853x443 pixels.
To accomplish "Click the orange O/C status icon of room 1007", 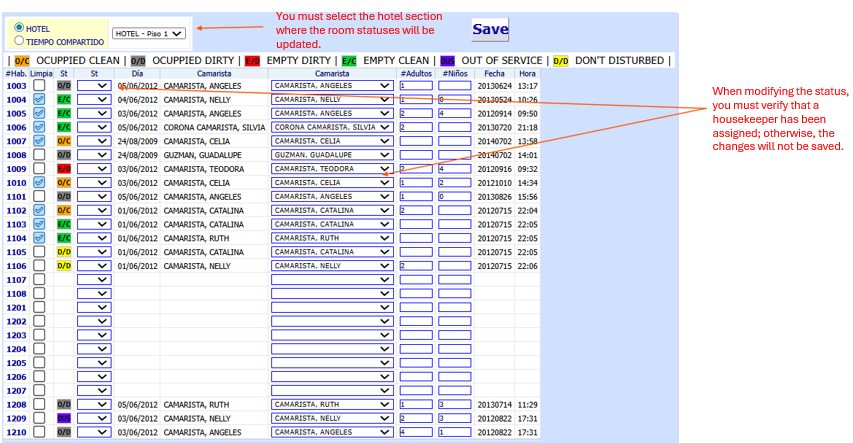I will tap(64, 142).
